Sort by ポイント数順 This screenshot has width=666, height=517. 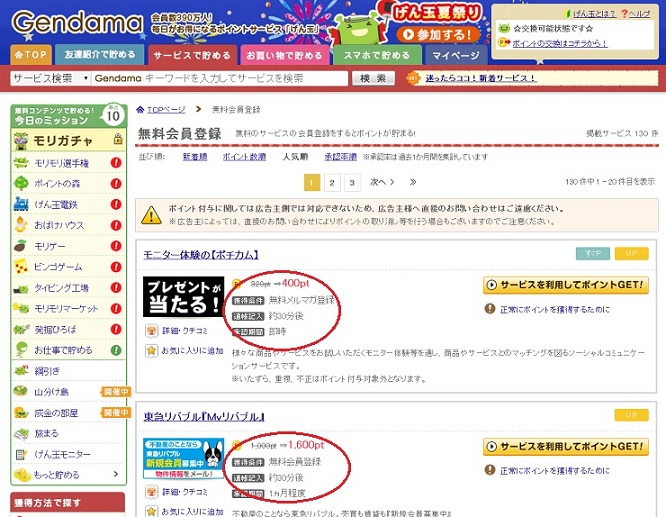tap(244, 157)
